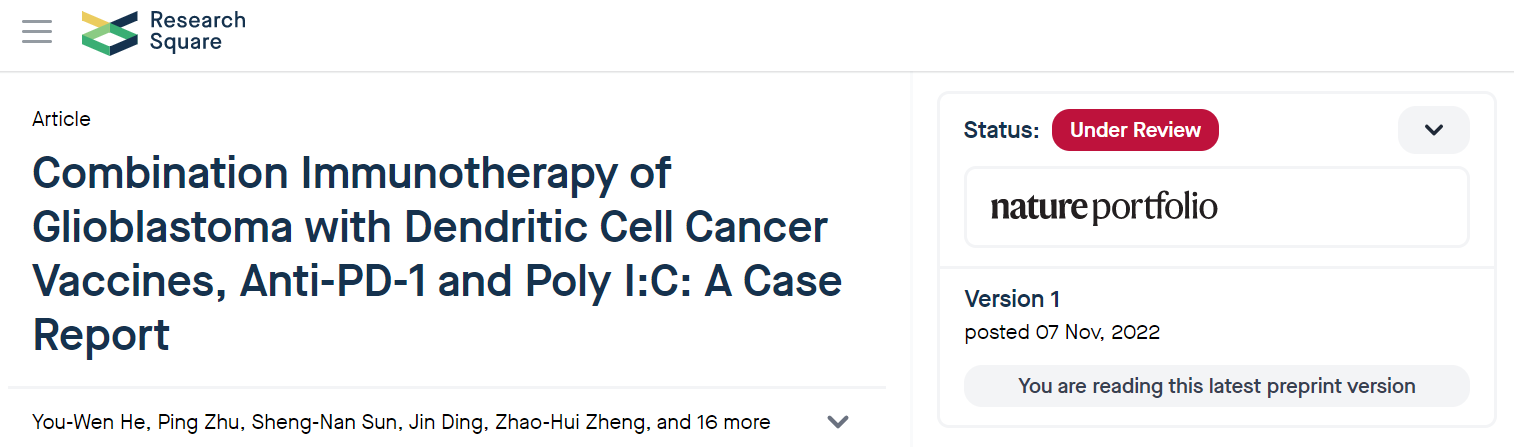The width and height of the screenshot is (1514, 447).
Task: Click the Version 1 heading
Action: click(x=1012, y=299)
